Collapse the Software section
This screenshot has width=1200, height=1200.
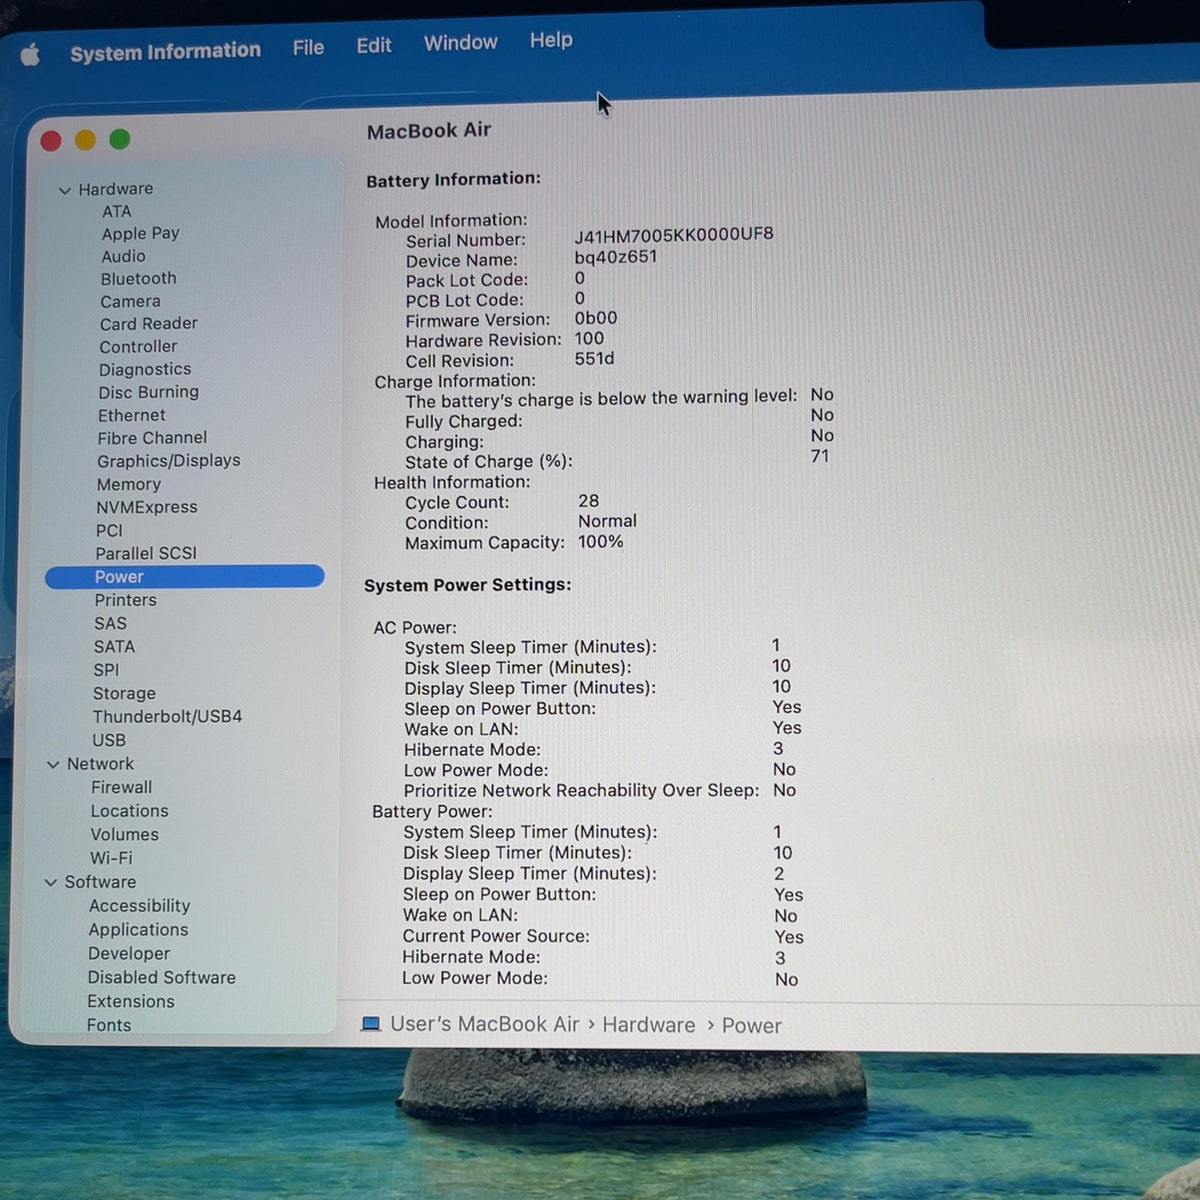[x=51, y=882]
